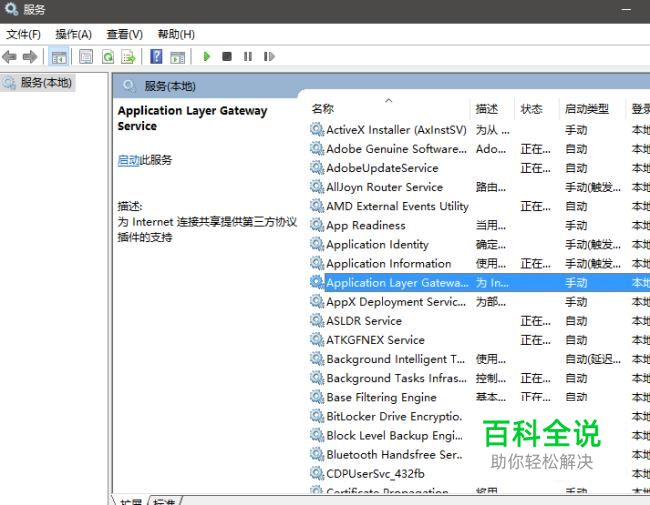Sort by the 状态 column header
Screen dimensions: 650x505
pos(531,109)
